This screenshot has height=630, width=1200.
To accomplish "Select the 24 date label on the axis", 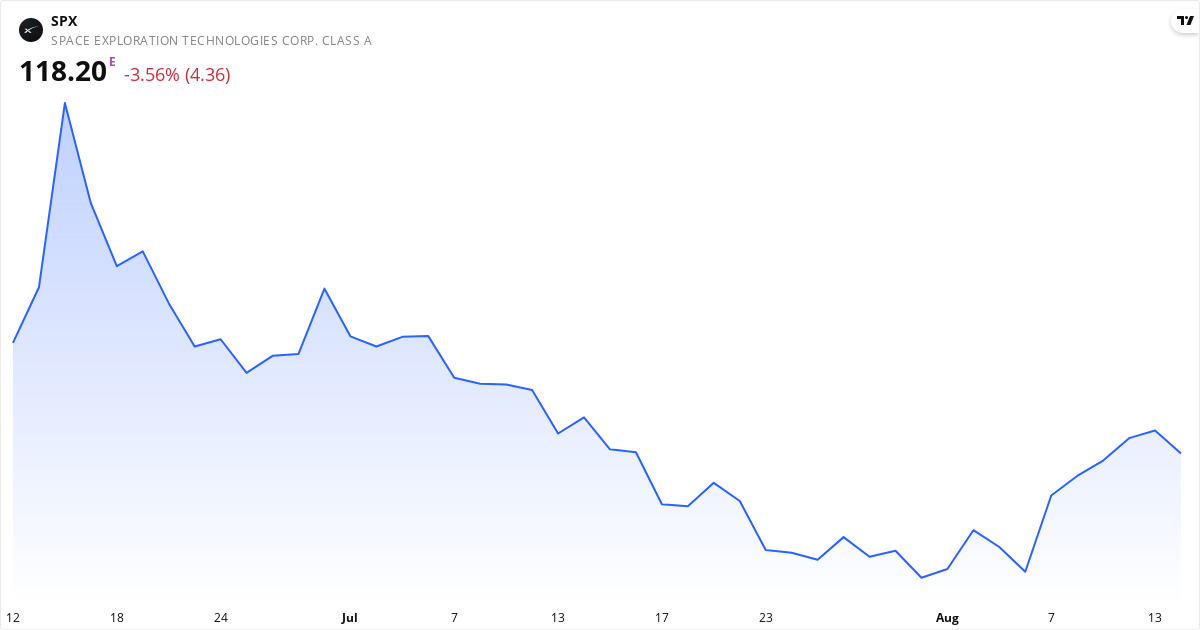I will [221, 618].
